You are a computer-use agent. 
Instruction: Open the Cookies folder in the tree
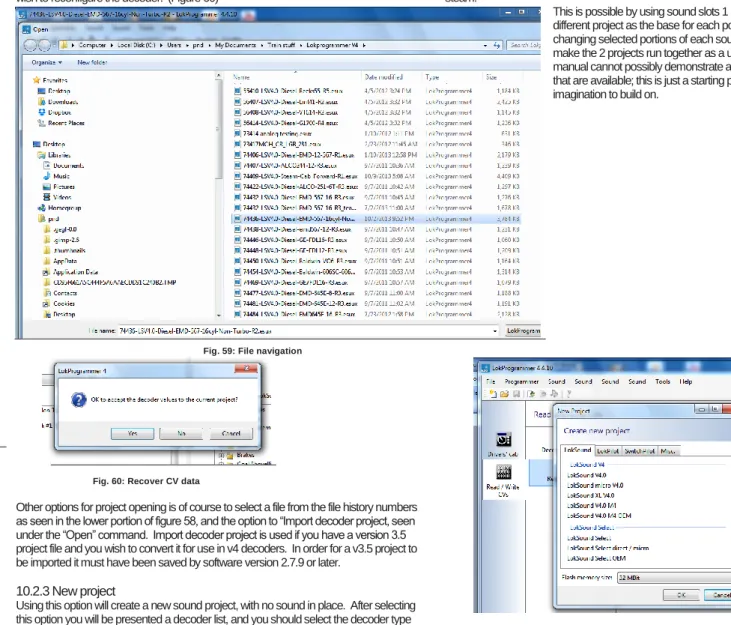pos(60,304)
